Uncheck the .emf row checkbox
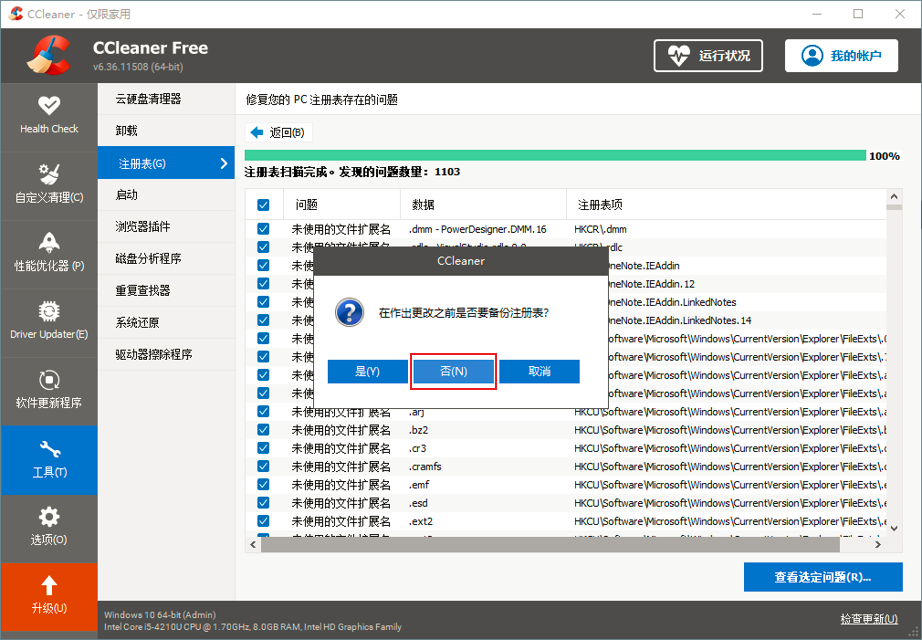The image size is (922, 640). (263, 485)
